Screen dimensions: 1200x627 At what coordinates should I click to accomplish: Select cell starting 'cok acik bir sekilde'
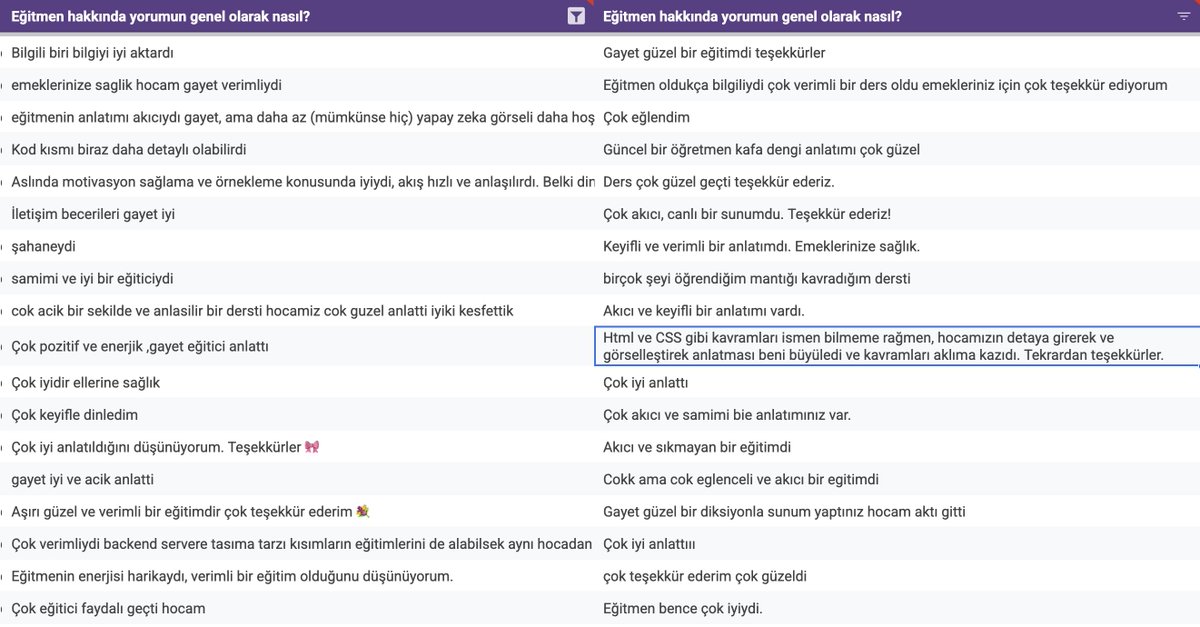pyautogui.click(x=297, y=311)
